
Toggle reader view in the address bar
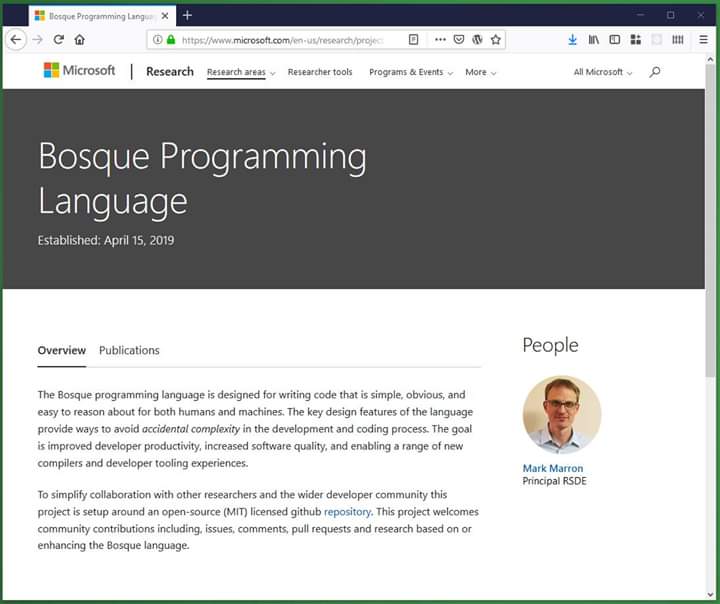coord(413,40)
